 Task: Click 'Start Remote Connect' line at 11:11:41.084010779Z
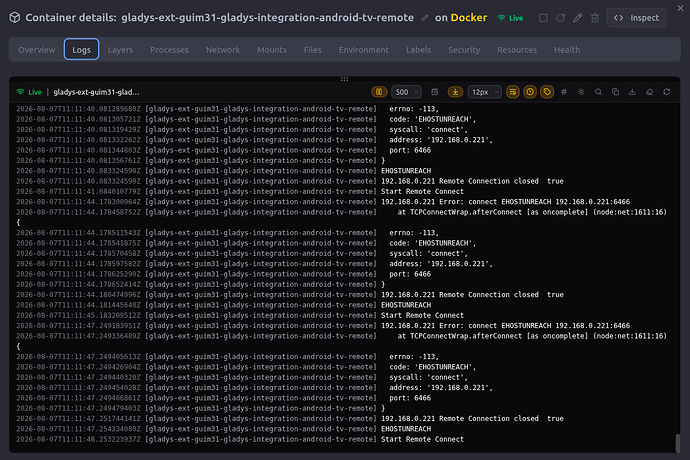[x=240, y=191]
